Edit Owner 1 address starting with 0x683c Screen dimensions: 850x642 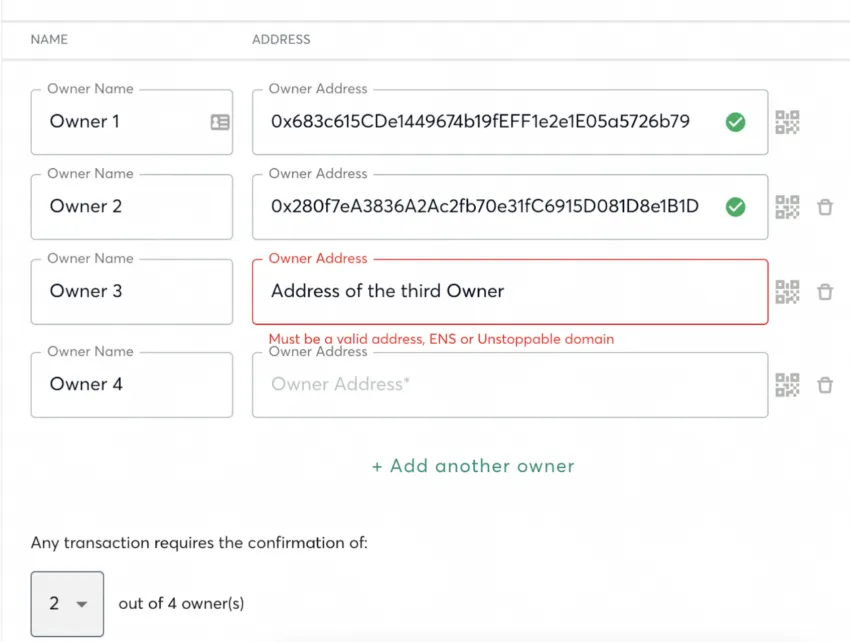[x=510, y=122]
